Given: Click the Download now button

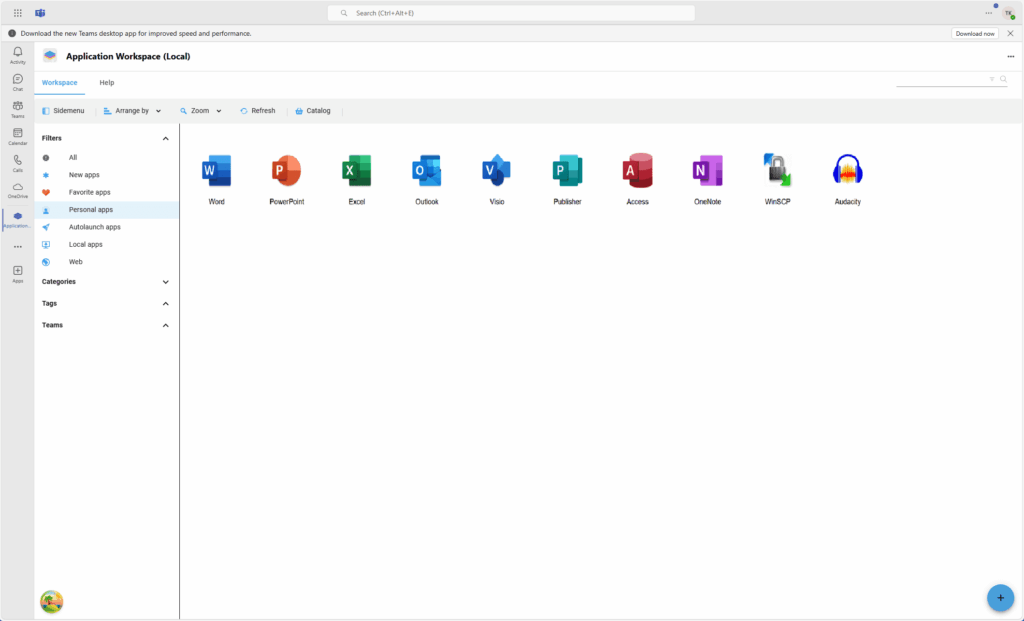Looking at the screenshot, I should (x=974, y=32).
